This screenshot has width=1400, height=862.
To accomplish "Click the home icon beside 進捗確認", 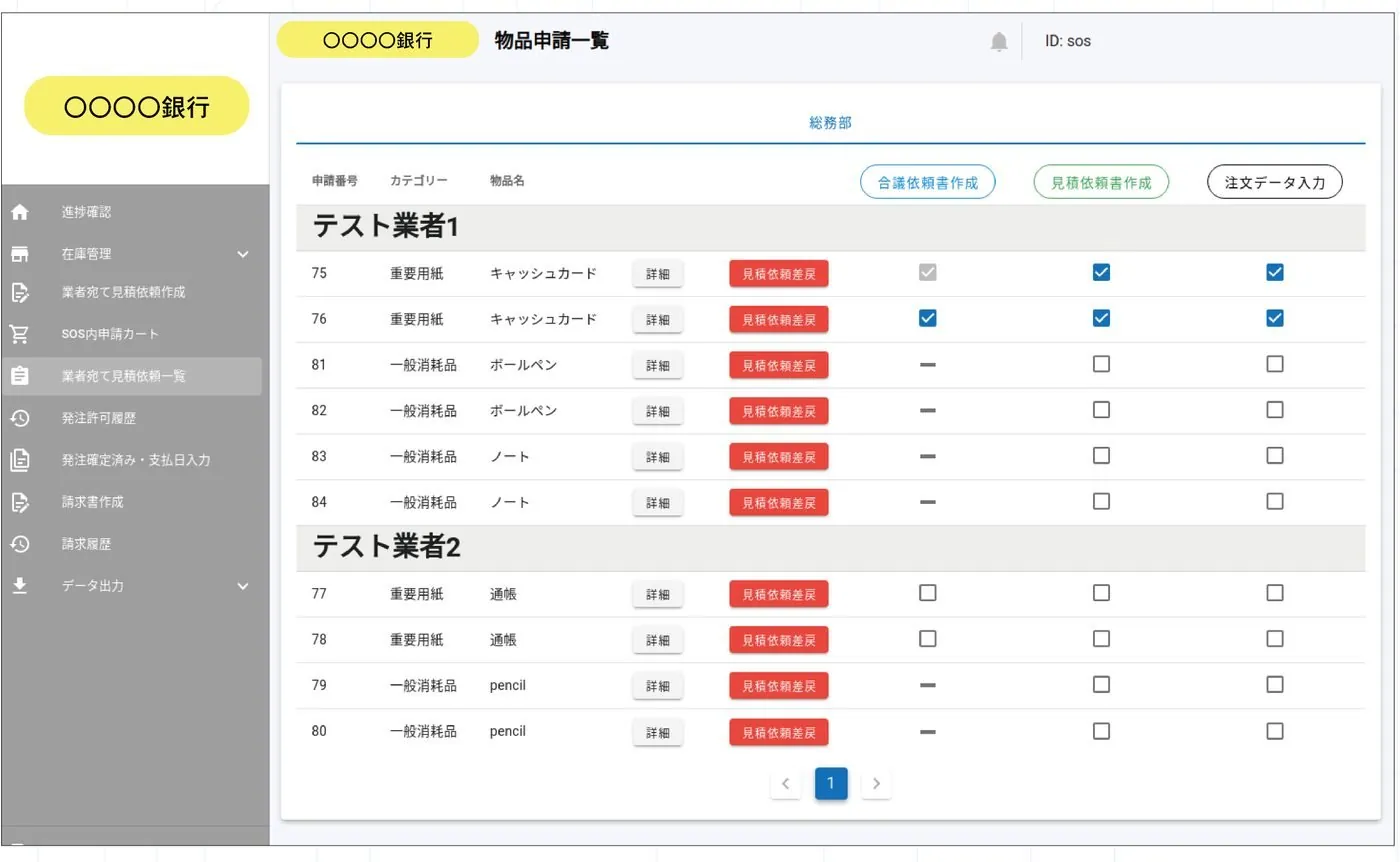I will (x=20, y=212).
